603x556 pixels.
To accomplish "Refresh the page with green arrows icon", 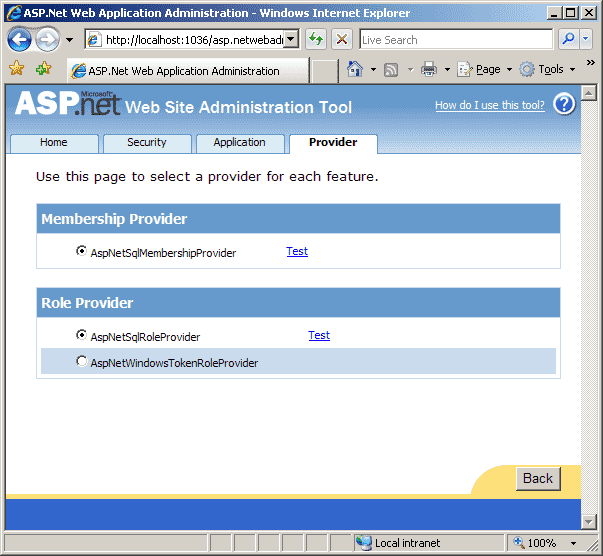I will pyautogui.click(x=316, y=39).
